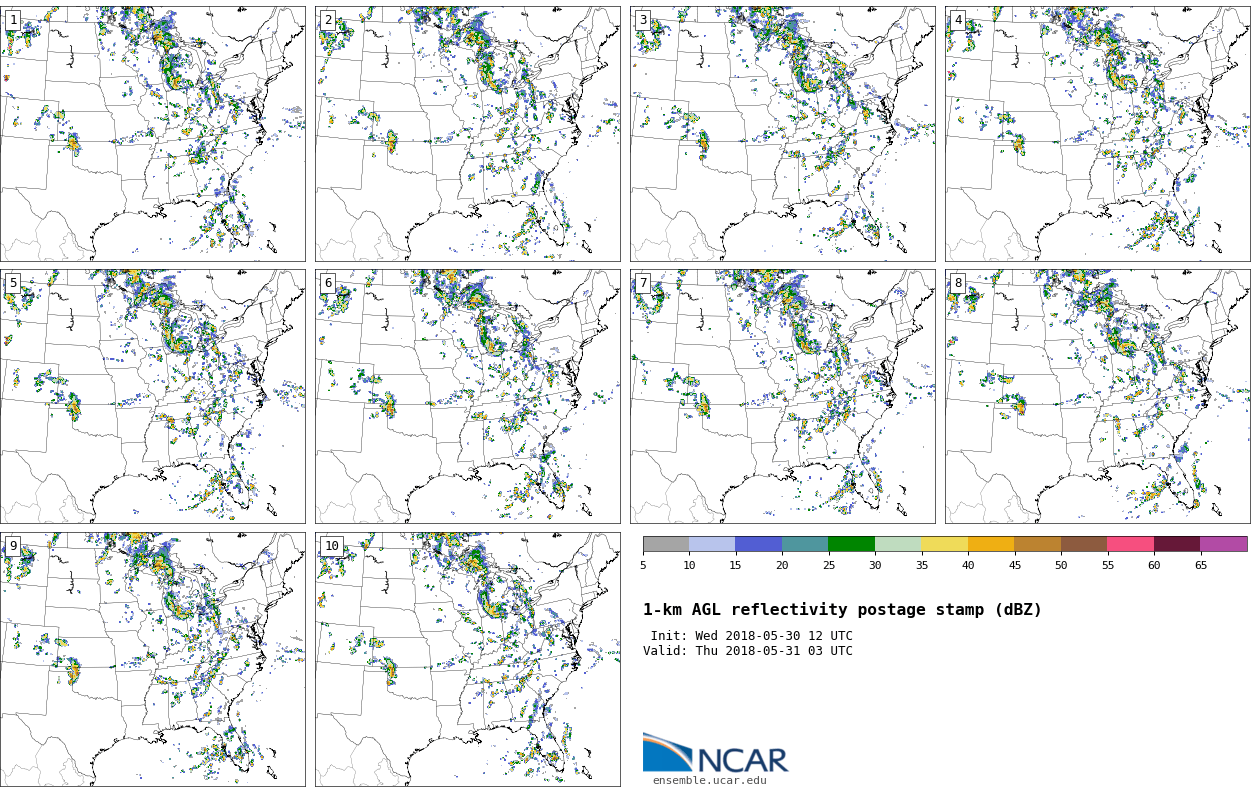This screenshot has width=1260, height=788.
Task: Click the NCAR logo
Action: (x=715, y=754)
